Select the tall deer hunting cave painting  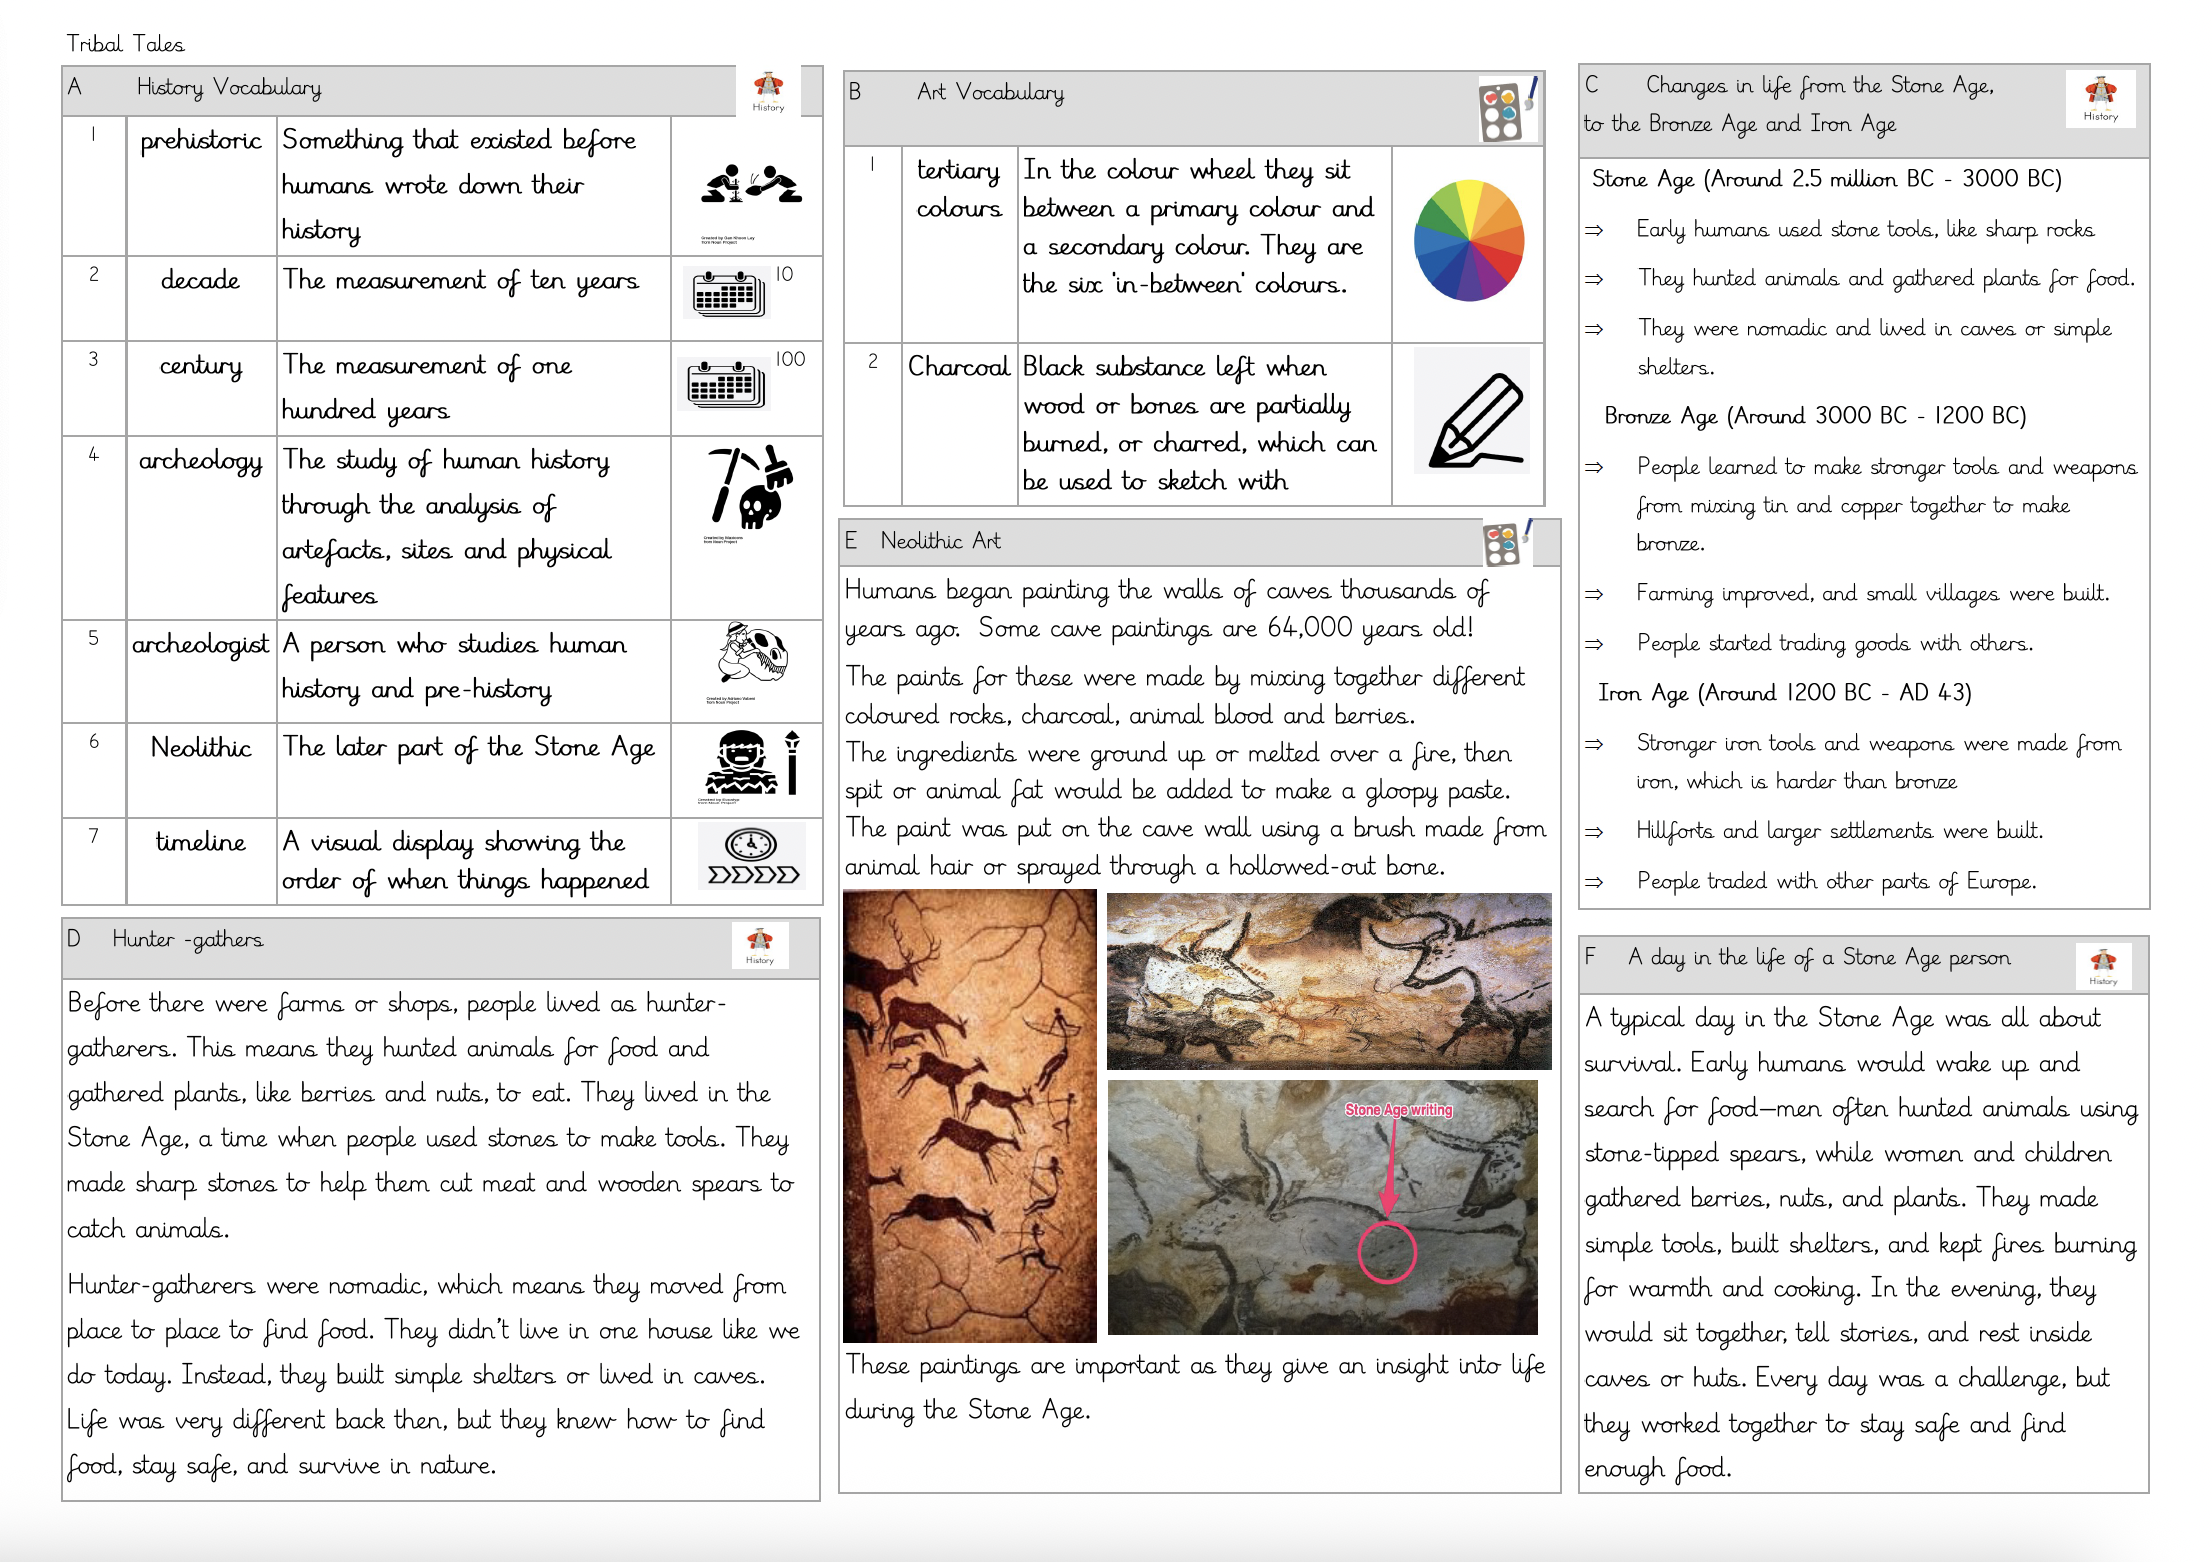tap(969, 1116)
